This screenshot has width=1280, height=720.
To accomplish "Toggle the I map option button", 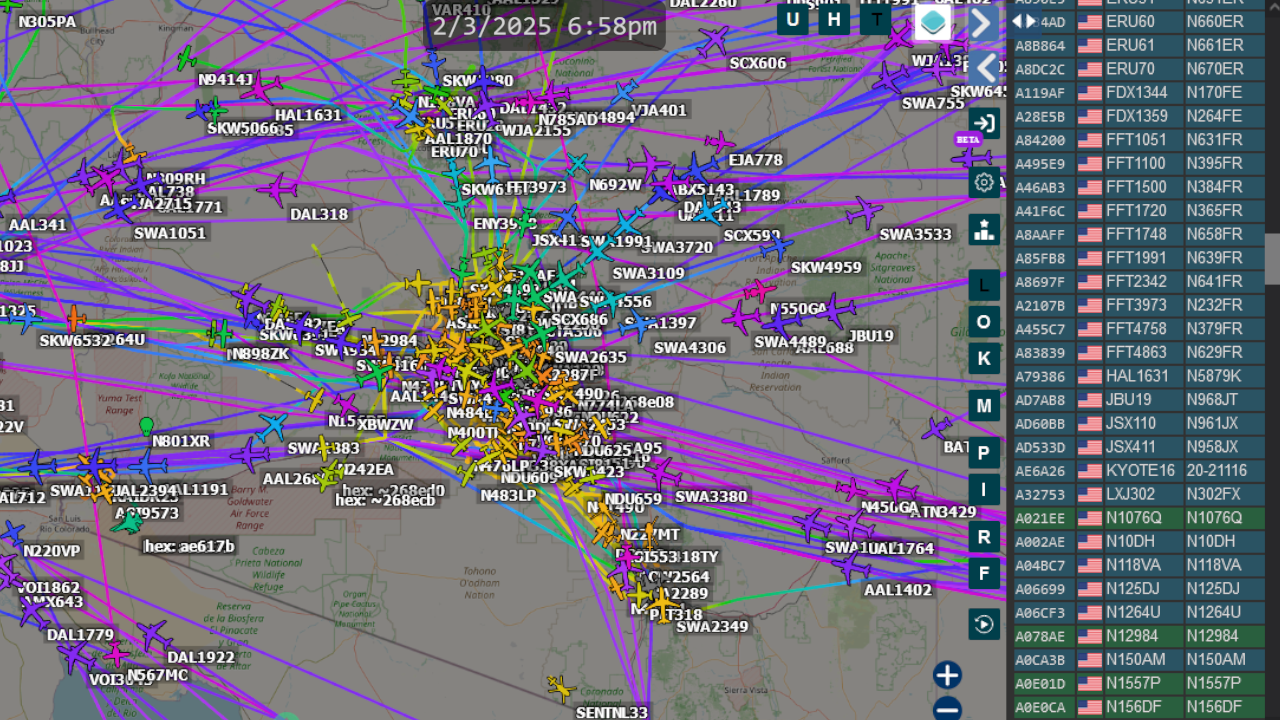I will pos(984,489).
